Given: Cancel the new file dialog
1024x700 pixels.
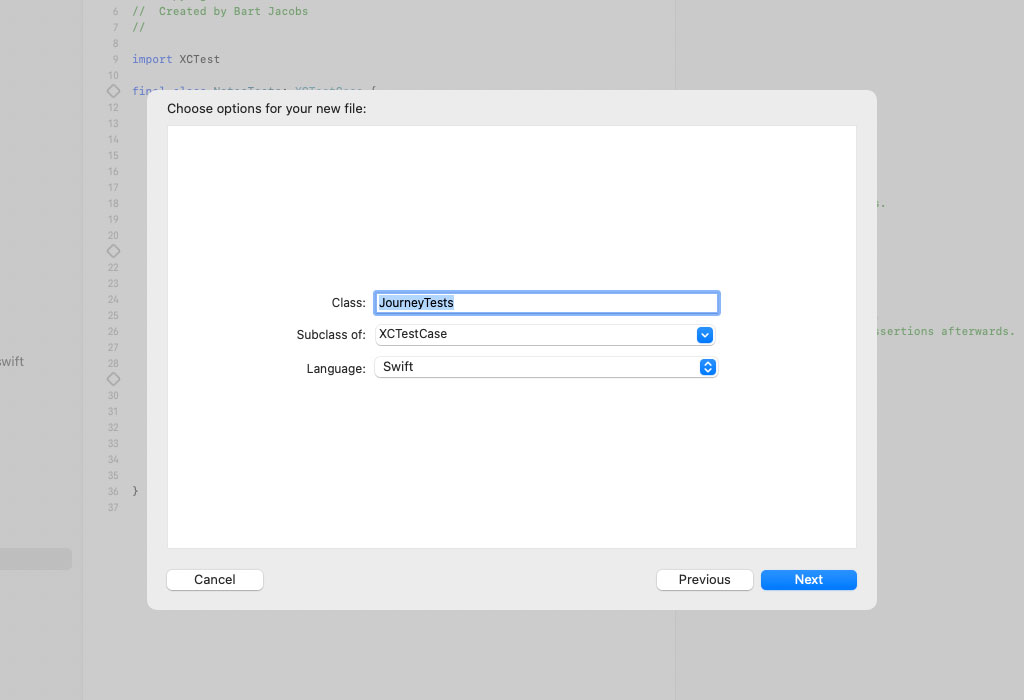Looking at the screenshot, I should 214,580.
